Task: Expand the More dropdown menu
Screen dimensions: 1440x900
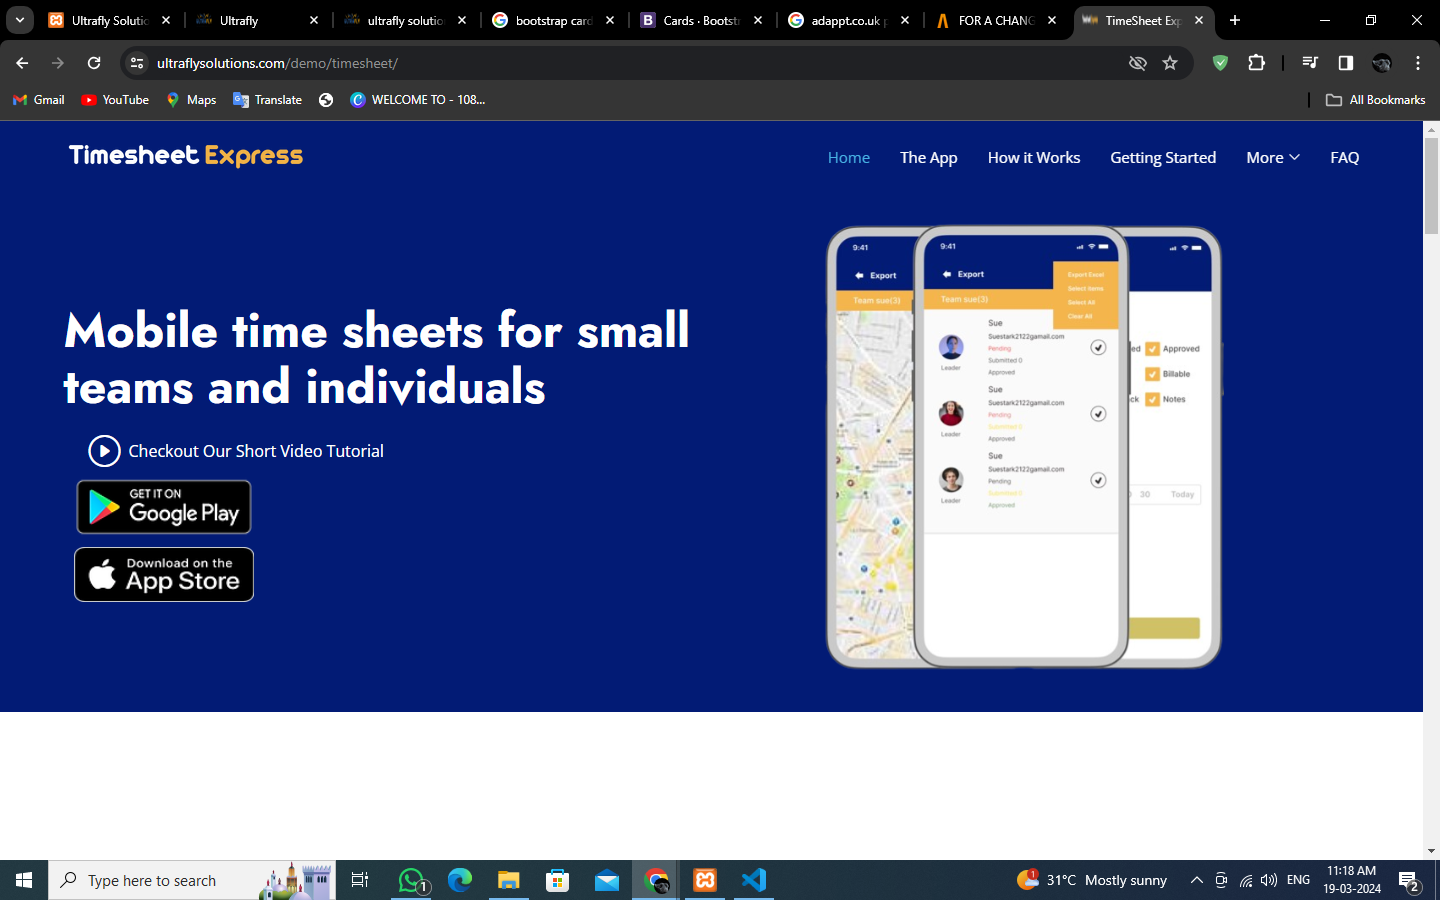Action: (1273, 158)
